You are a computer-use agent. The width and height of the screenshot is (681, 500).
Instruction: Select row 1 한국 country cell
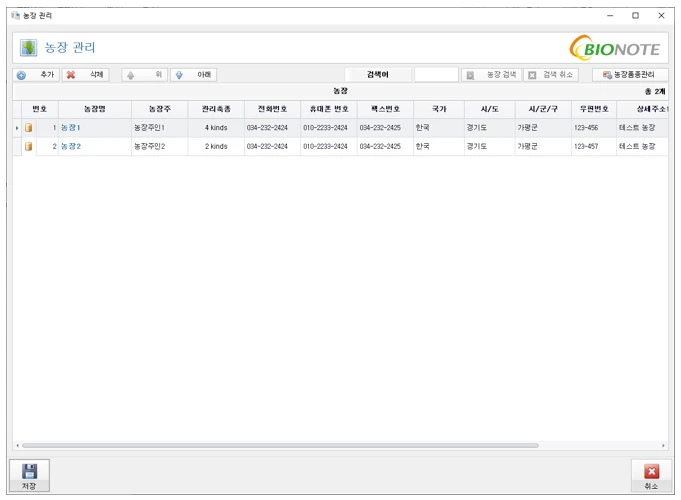[439, 128]
